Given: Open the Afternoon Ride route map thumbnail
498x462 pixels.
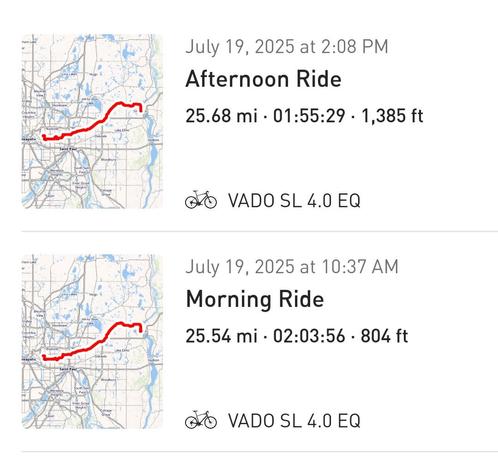Looking at the screenshot, I should point(92,121).
